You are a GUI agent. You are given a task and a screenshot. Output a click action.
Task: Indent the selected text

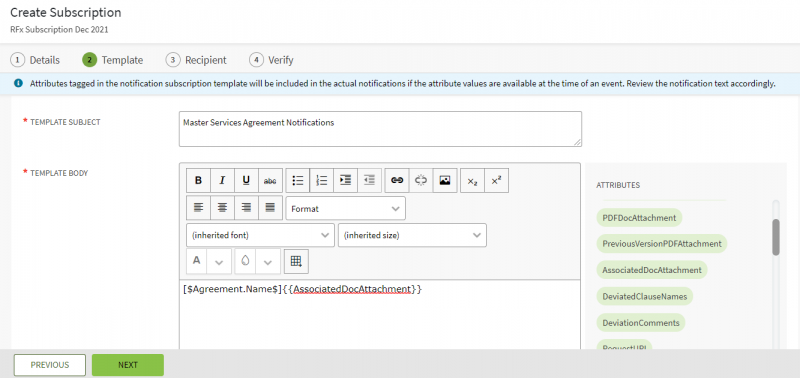345,180
